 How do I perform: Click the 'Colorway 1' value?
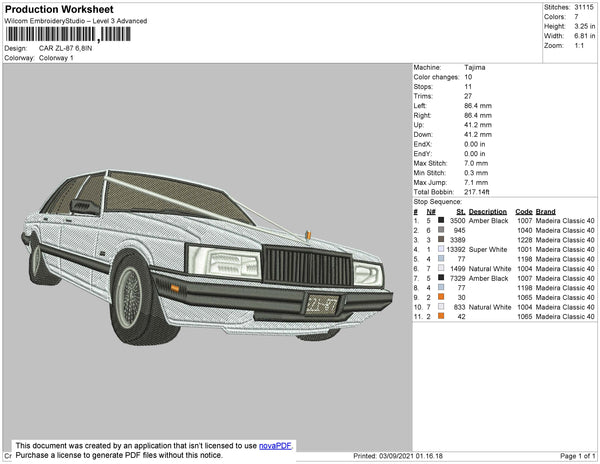click(56, 58)
